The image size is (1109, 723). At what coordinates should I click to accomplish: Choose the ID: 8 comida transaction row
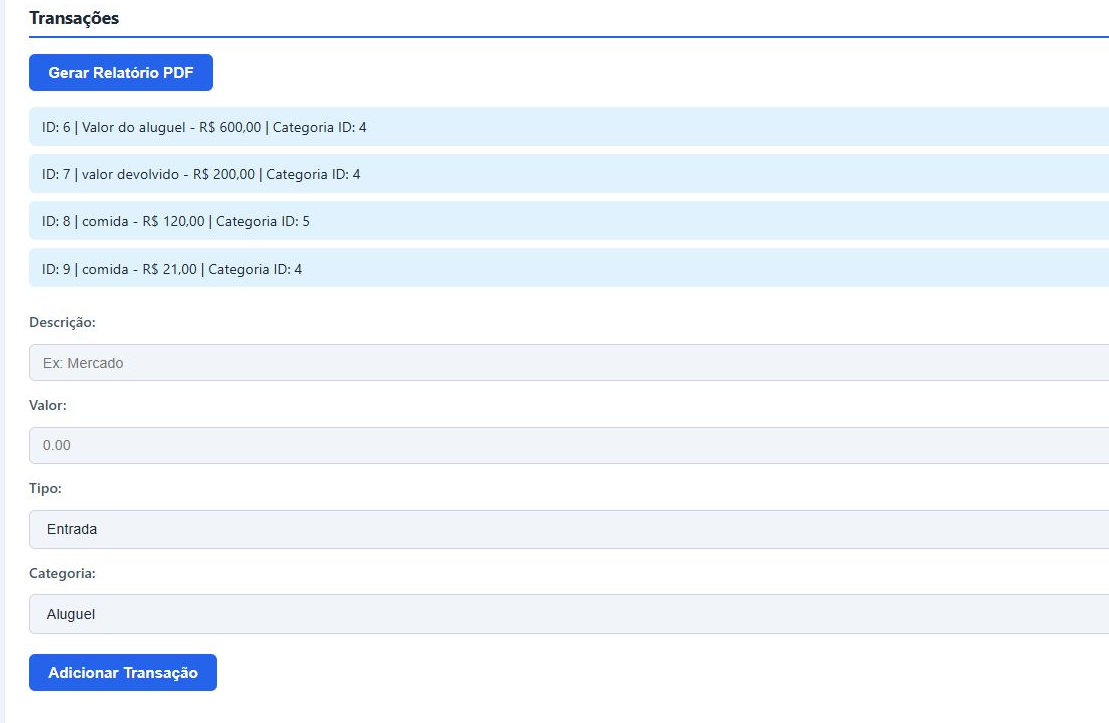click(568, 221)
